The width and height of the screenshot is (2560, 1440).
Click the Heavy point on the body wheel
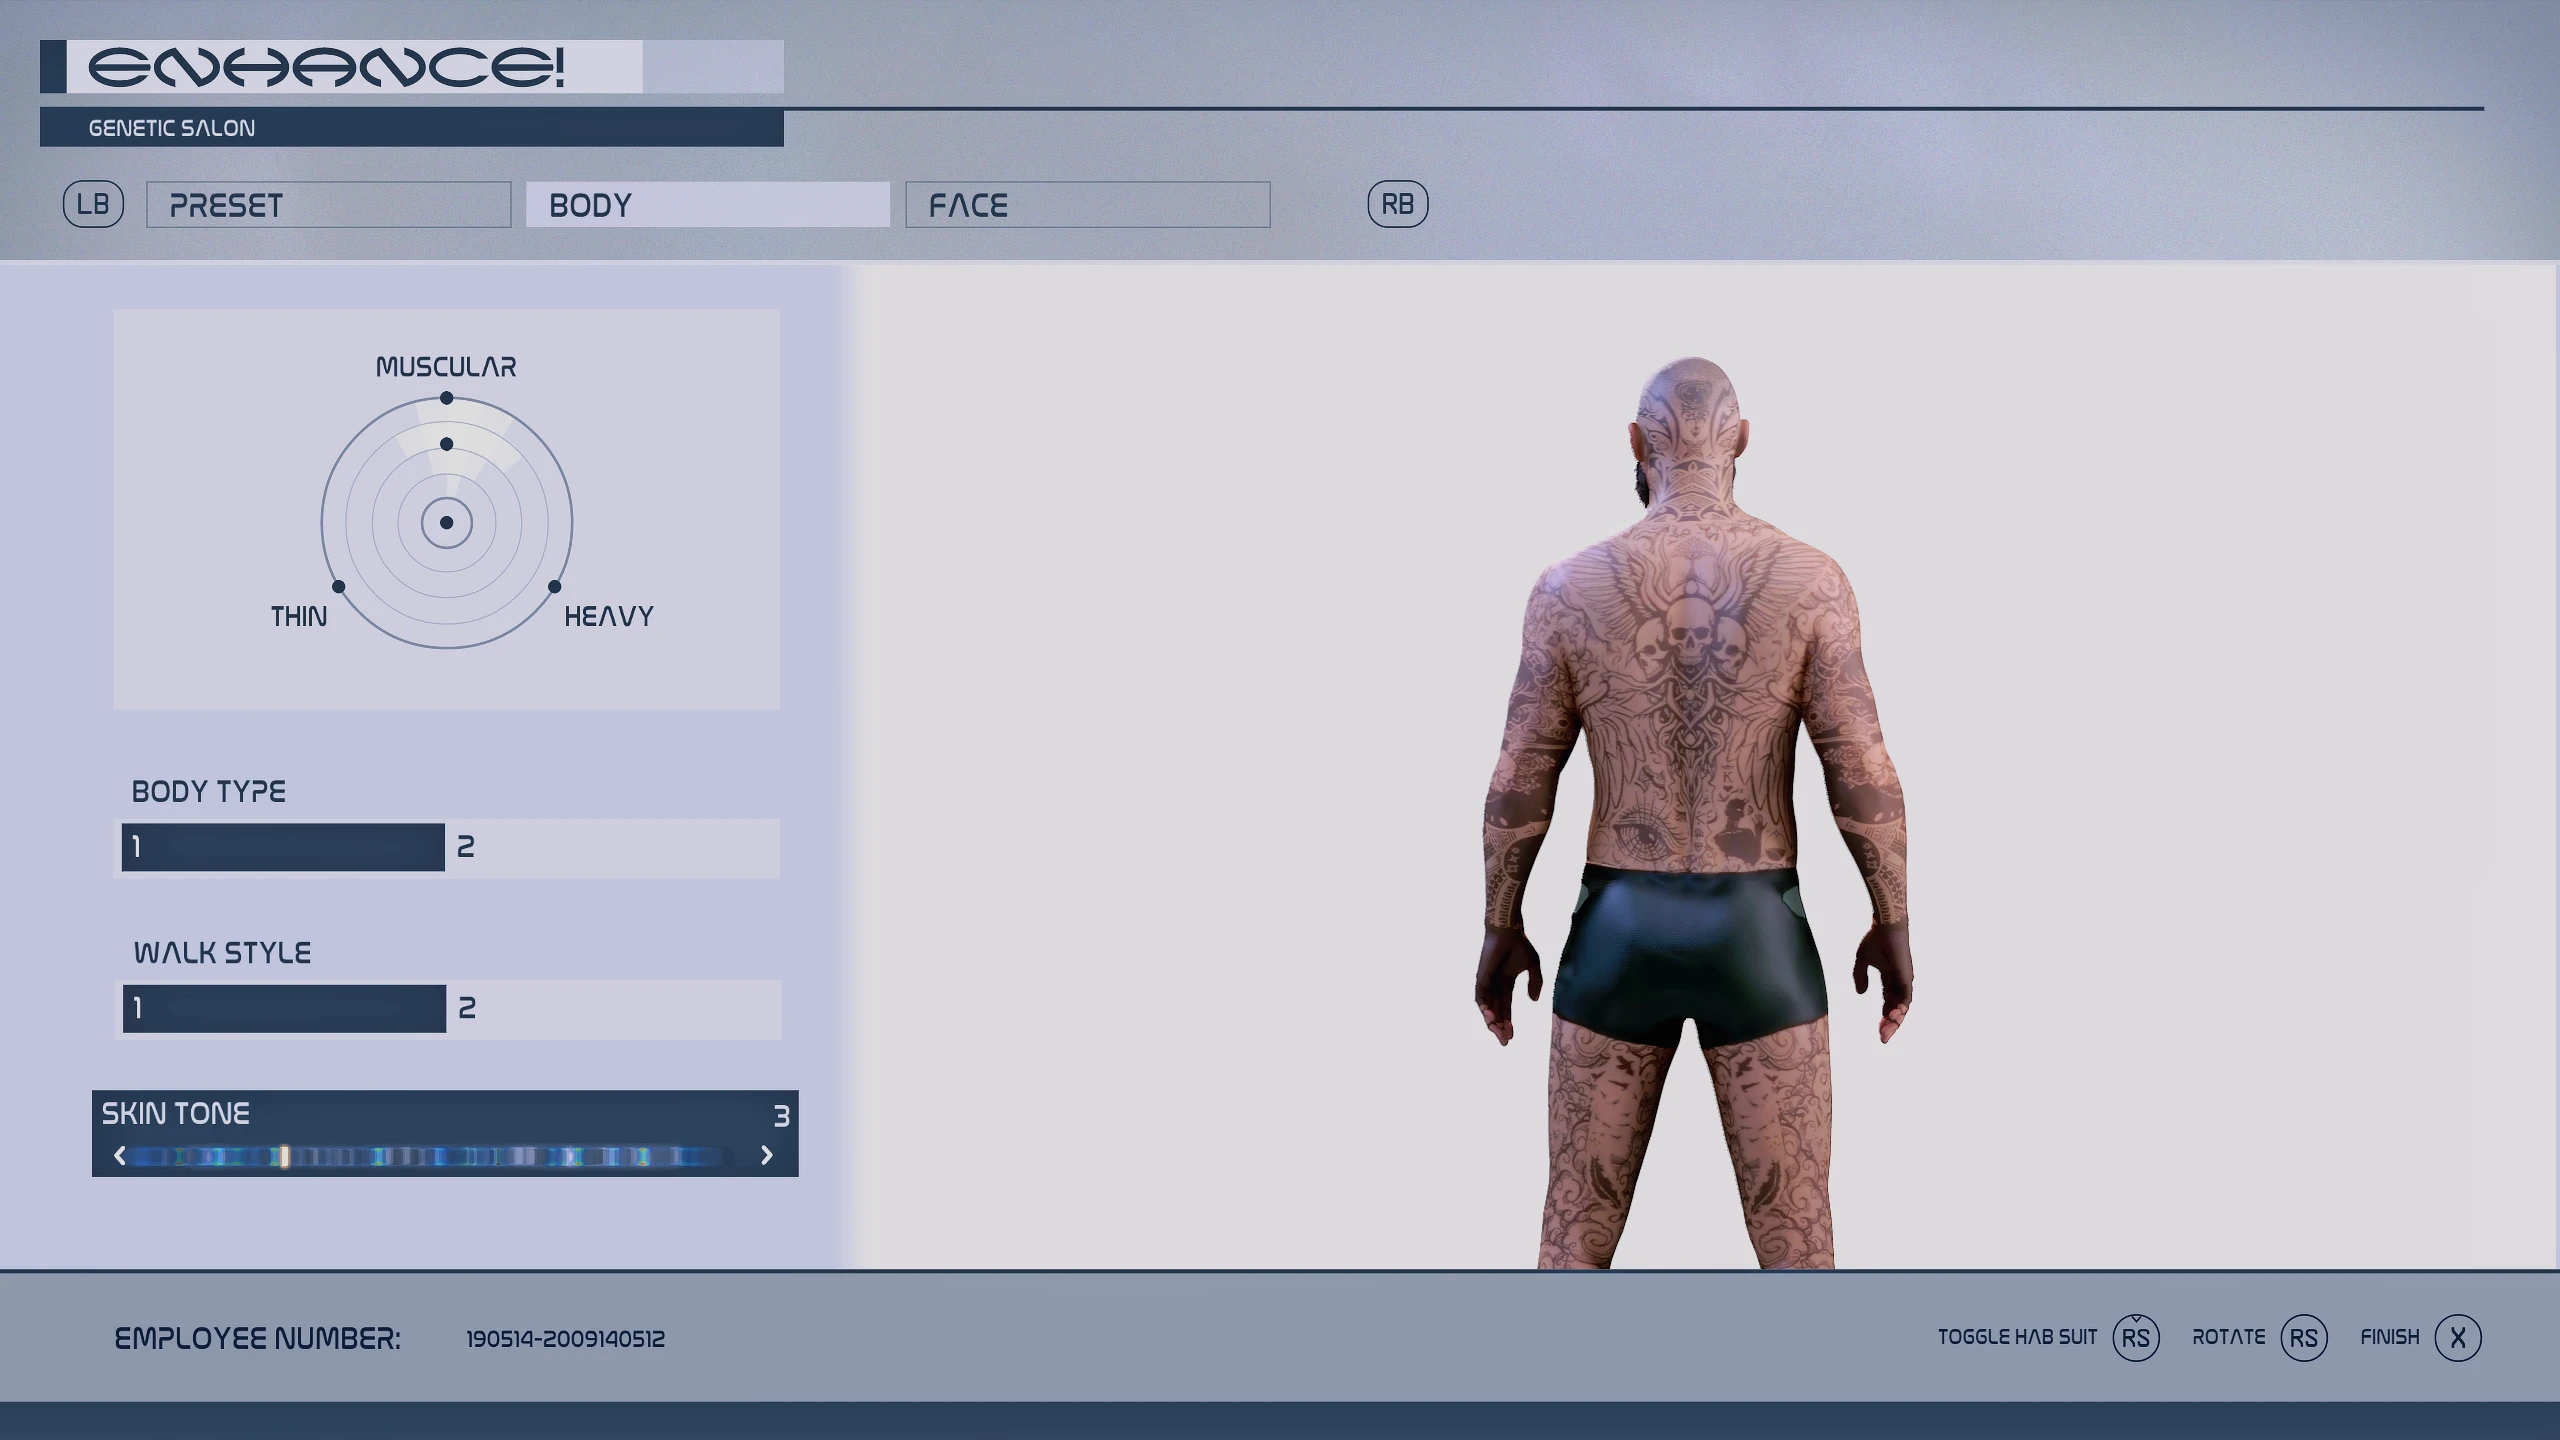[555, 587]
